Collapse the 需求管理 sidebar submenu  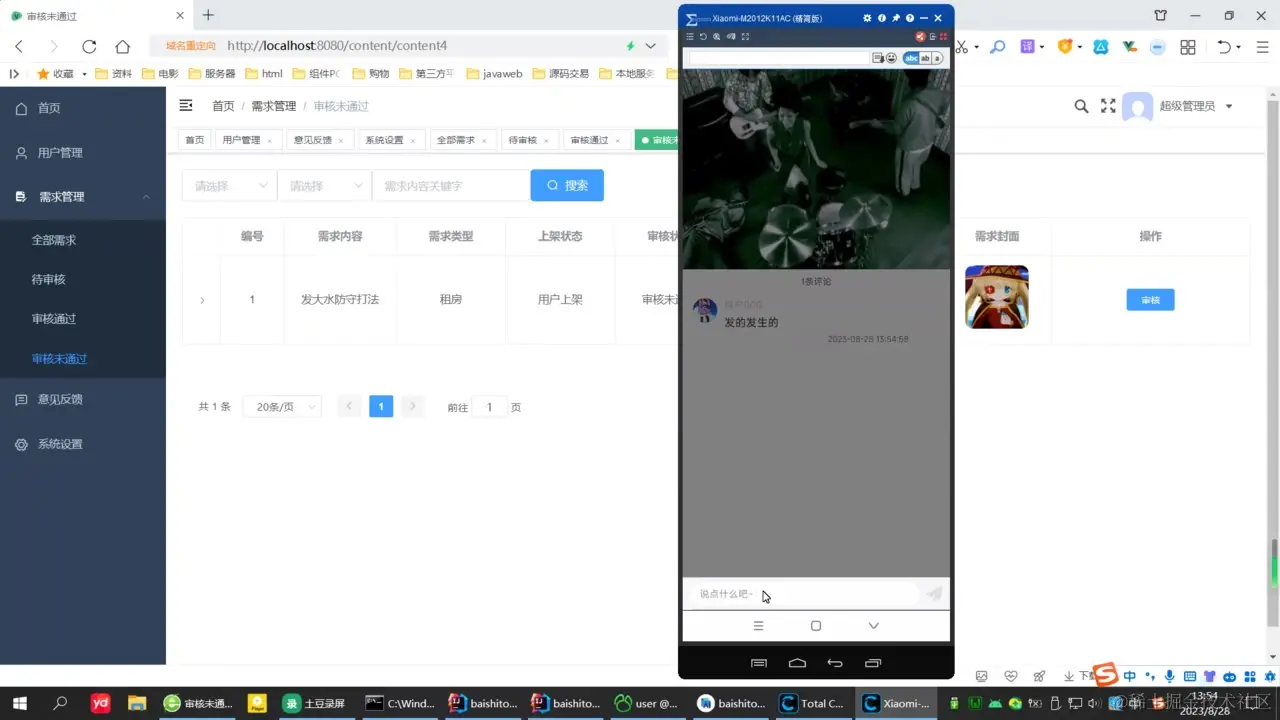(x=83, y=197)
